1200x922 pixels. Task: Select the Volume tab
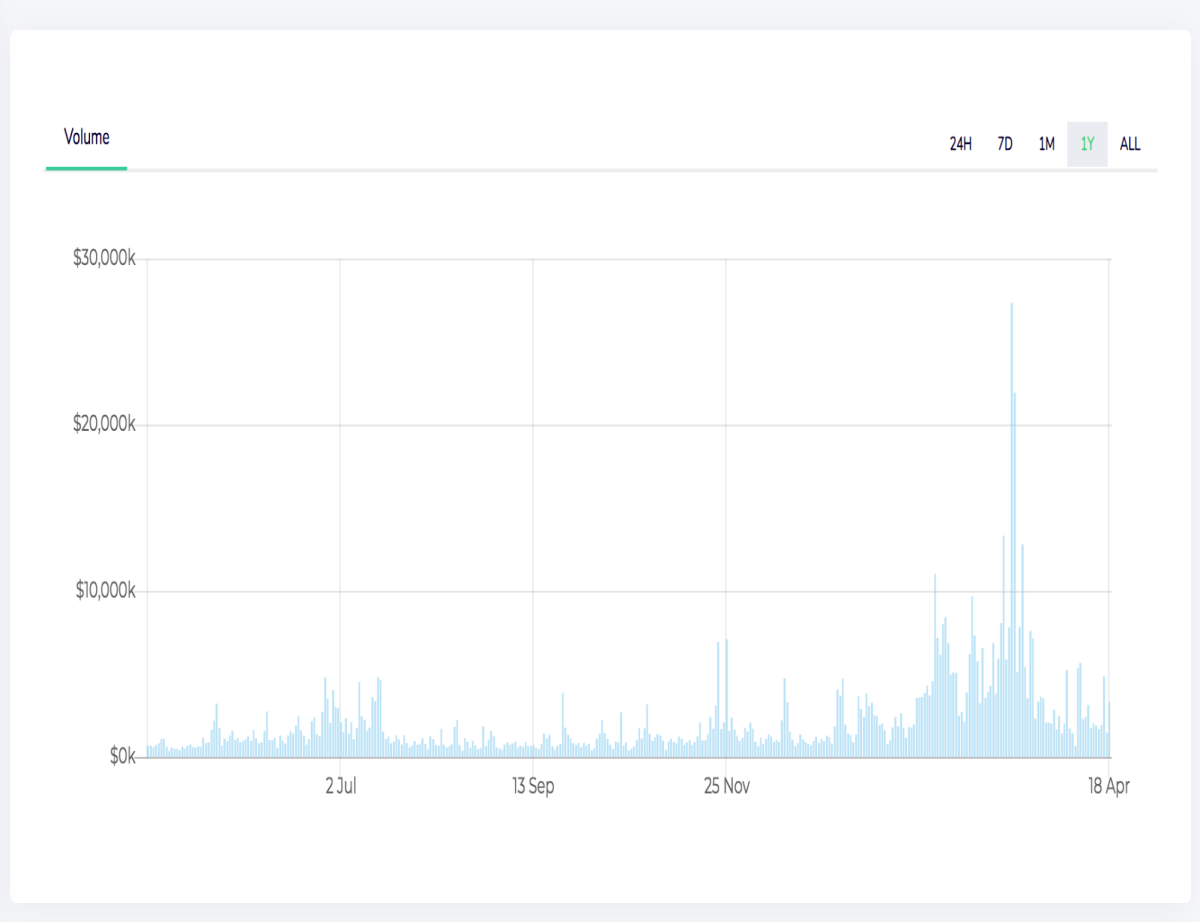click(x=87, y=138)
